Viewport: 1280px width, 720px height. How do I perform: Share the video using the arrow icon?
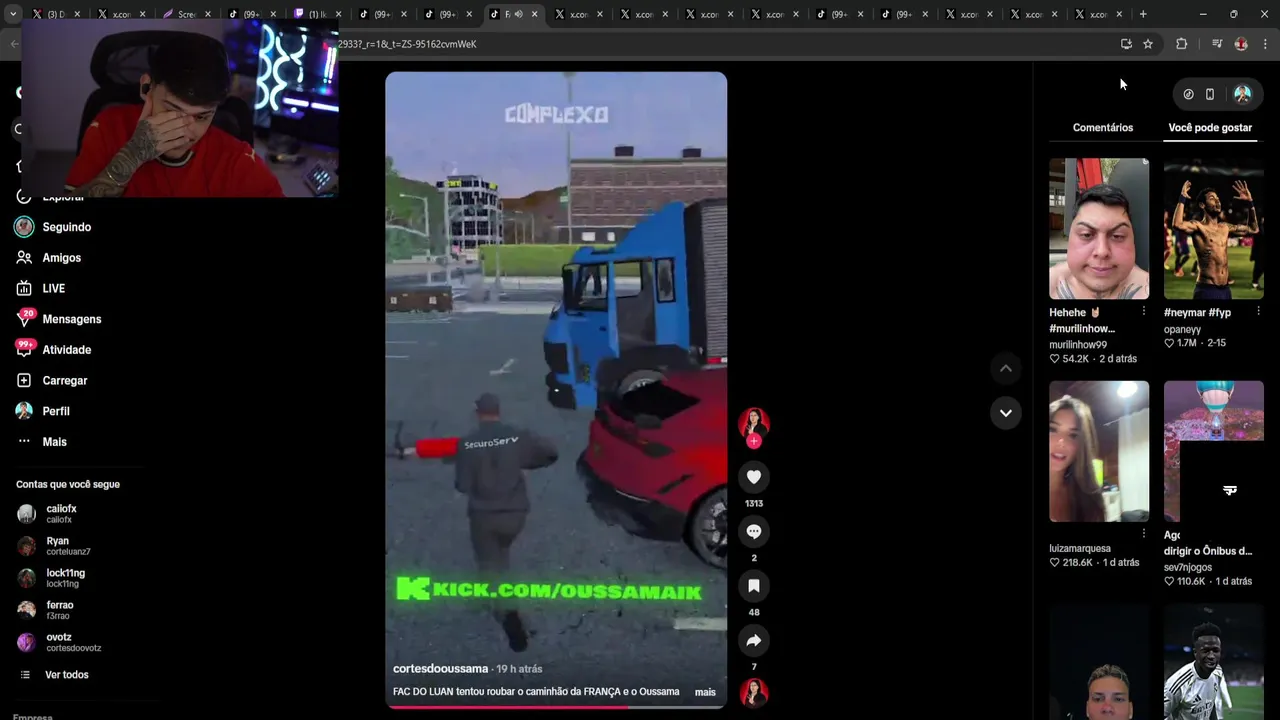(x=754, y=640)
